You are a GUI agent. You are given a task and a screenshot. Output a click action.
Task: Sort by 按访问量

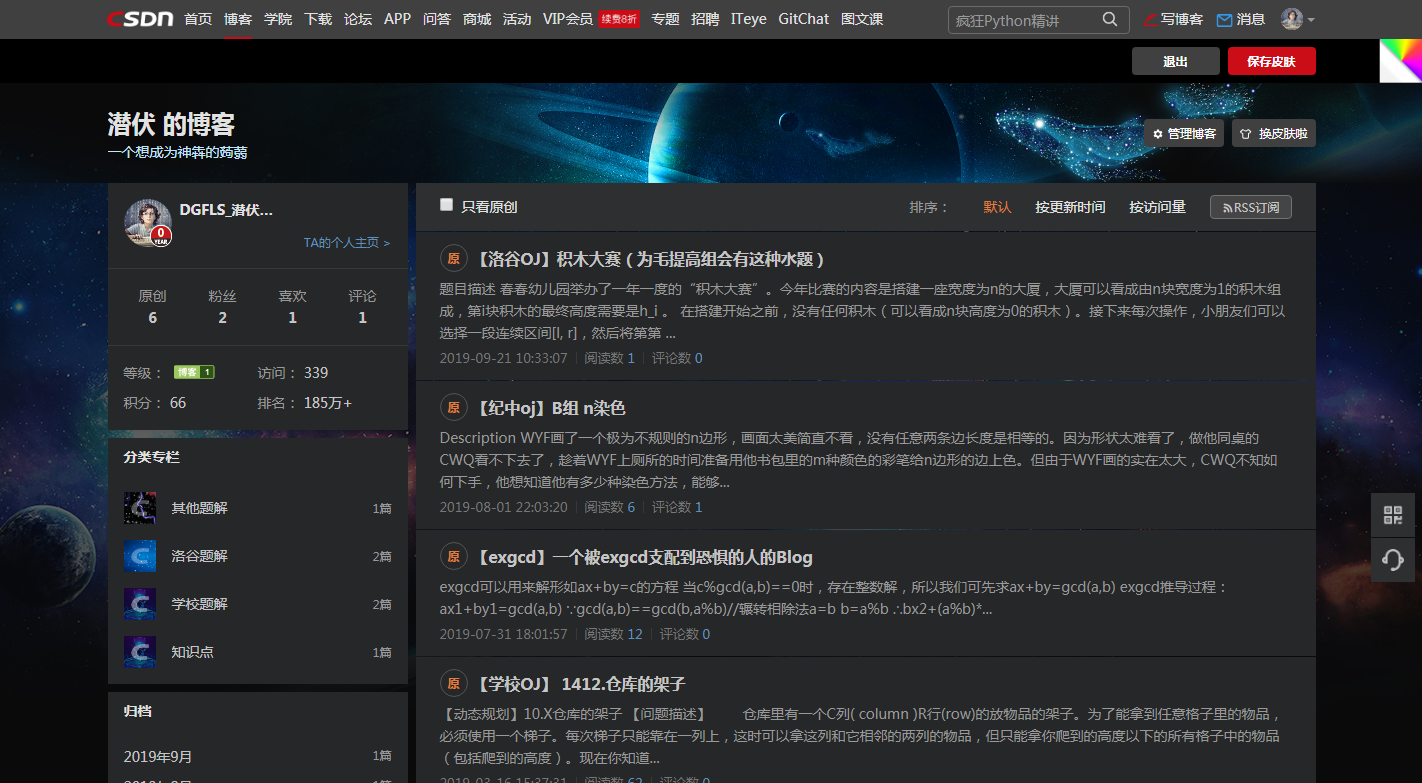(1157, 207)
